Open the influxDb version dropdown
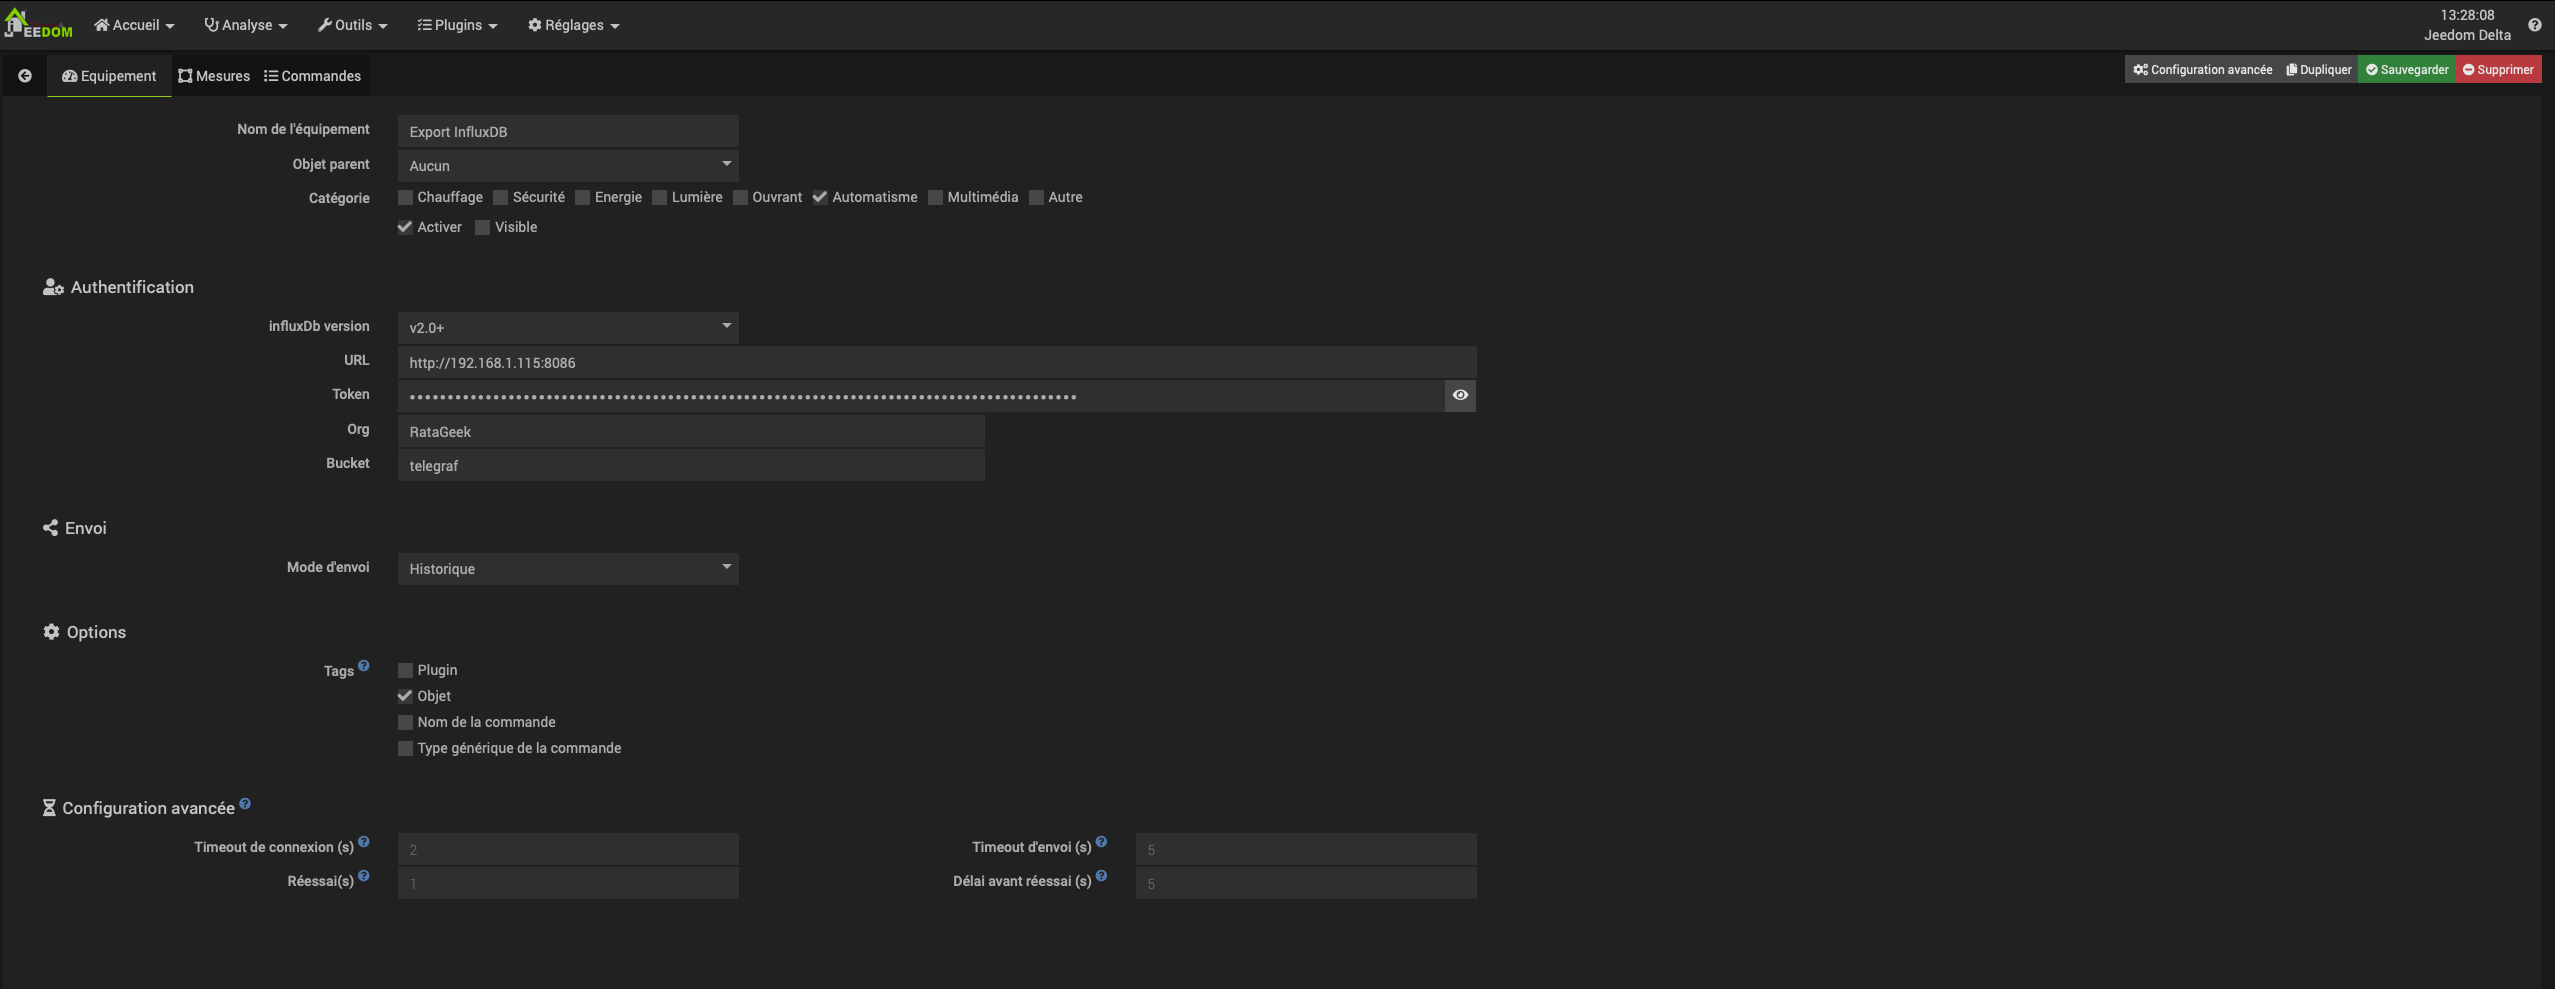Viewport: 2555px width, 989px height. 568,327
